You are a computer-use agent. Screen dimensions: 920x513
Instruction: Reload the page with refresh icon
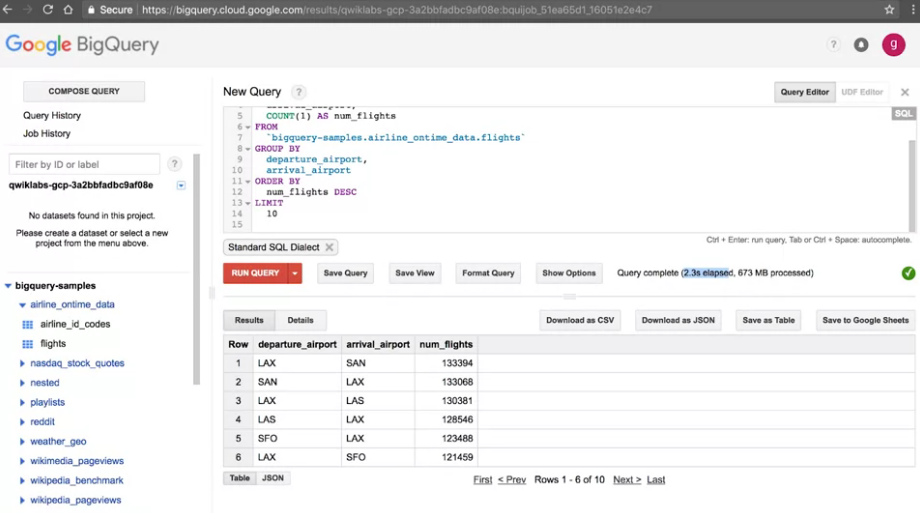coord(48,10)
